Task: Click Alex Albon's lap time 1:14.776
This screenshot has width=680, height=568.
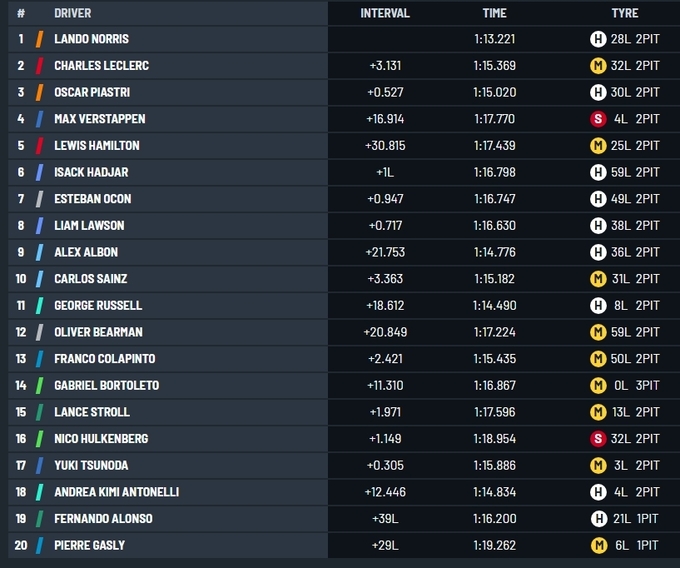Action: point(494,252)
